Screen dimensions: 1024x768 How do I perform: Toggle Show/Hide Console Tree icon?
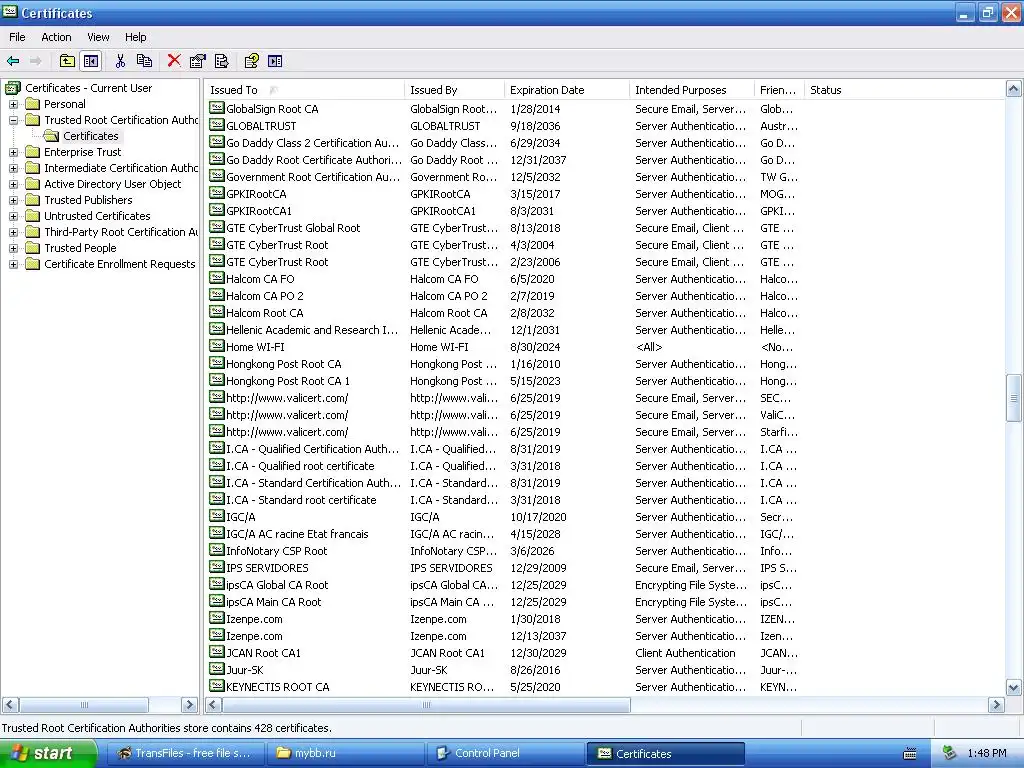point(91,61)
